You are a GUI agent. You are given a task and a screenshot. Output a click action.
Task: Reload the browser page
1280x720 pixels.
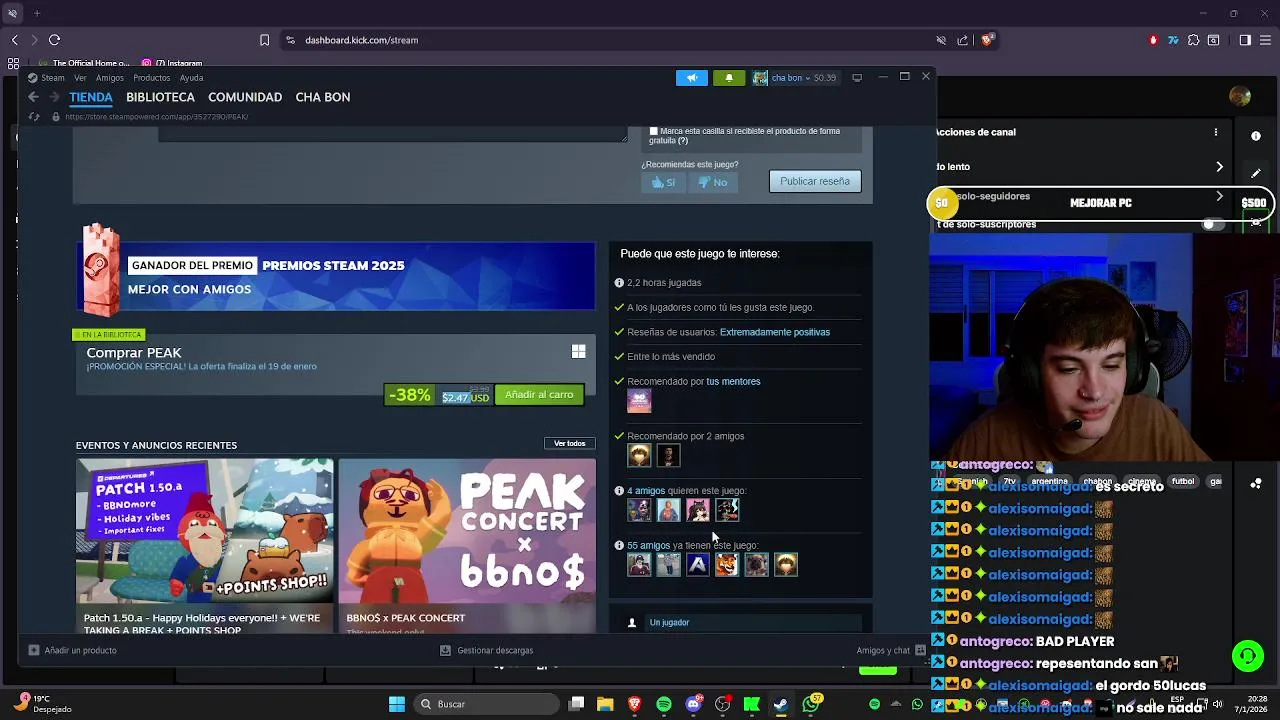[54, 40]
